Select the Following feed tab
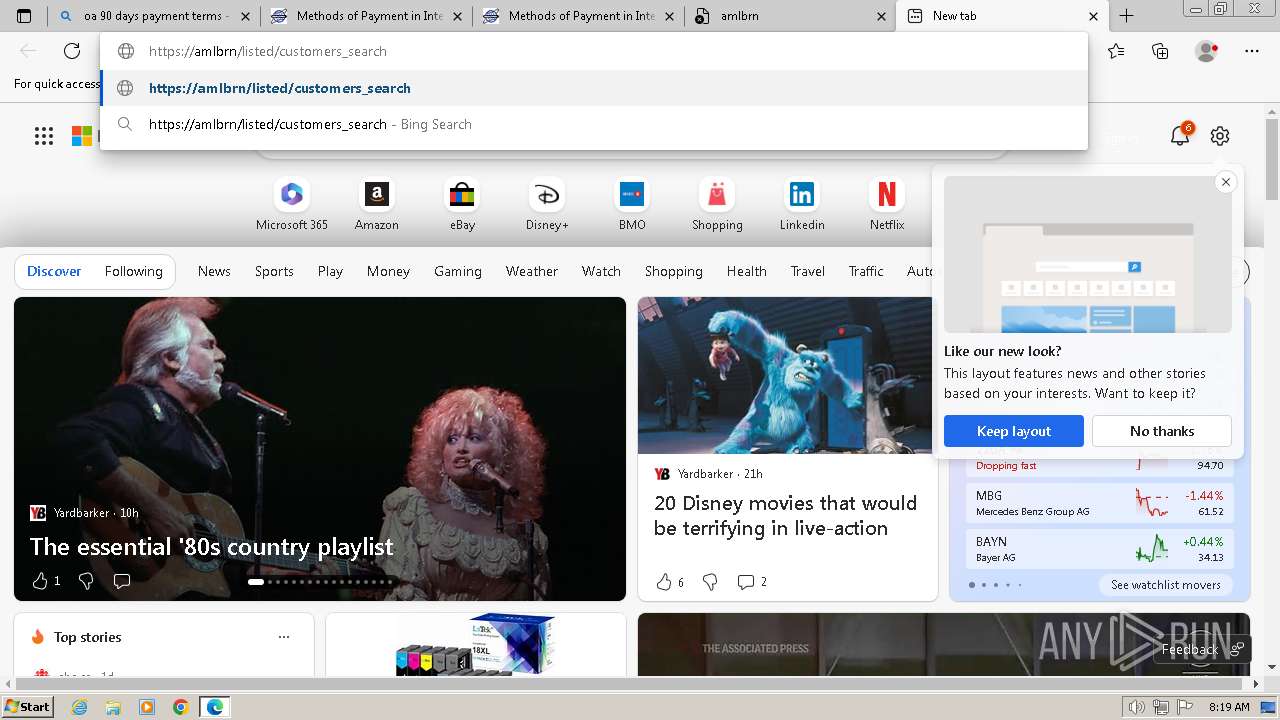The image size is (1280, 720). point(134,271)
